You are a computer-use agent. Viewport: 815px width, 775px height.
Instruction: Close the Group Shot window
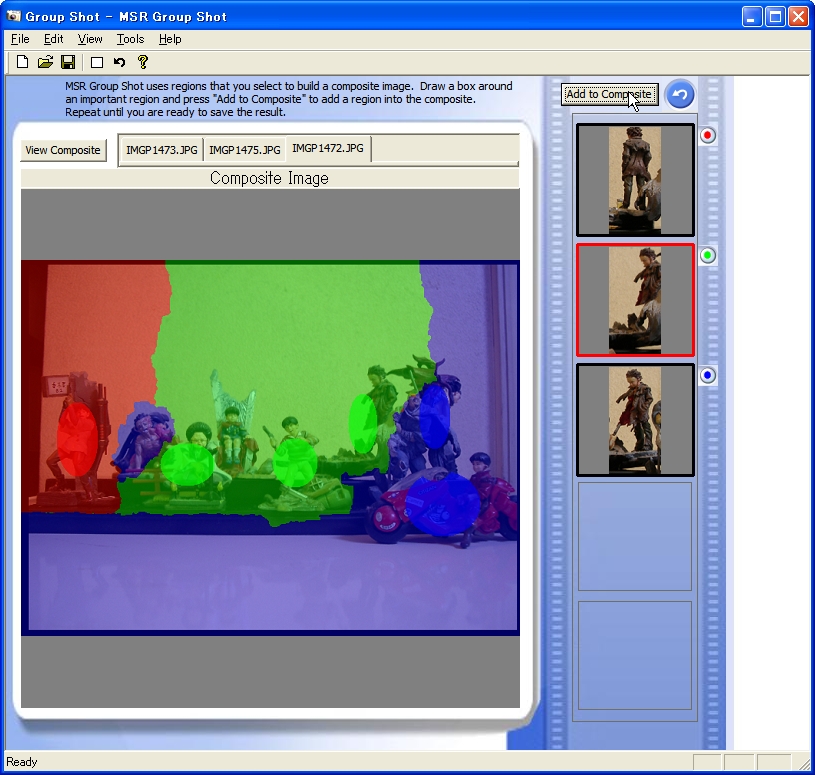[798, 17]
